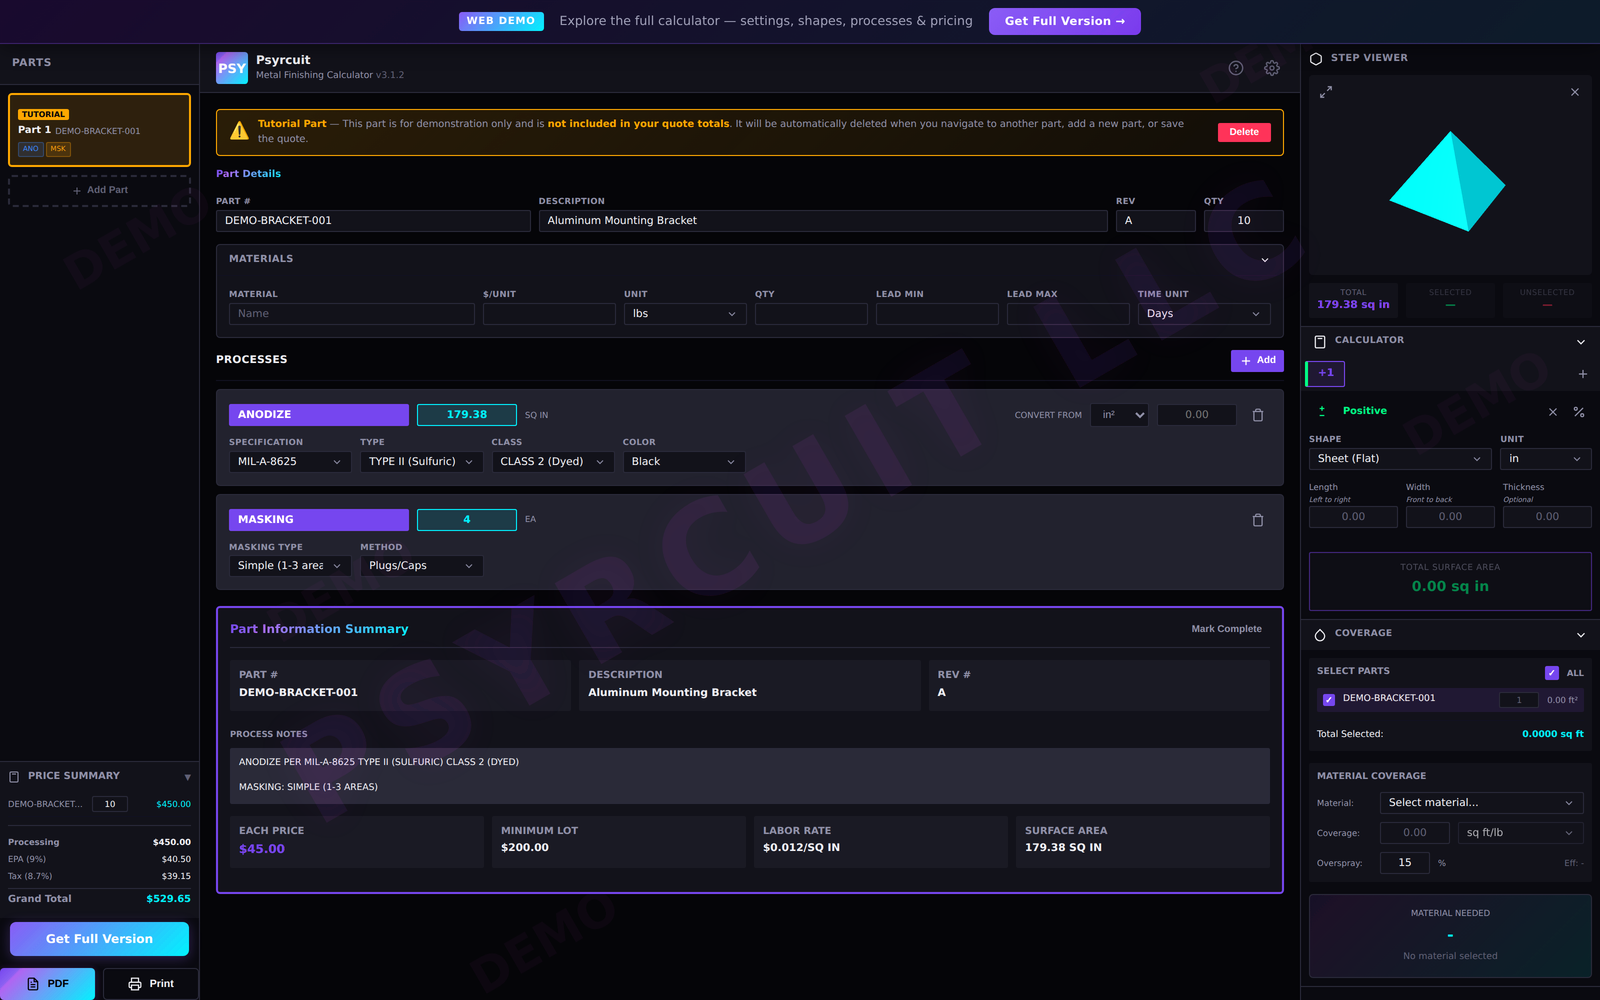
Task: Open the help icon in the Psyrcuit header
Action: (x=1236, y=68)
